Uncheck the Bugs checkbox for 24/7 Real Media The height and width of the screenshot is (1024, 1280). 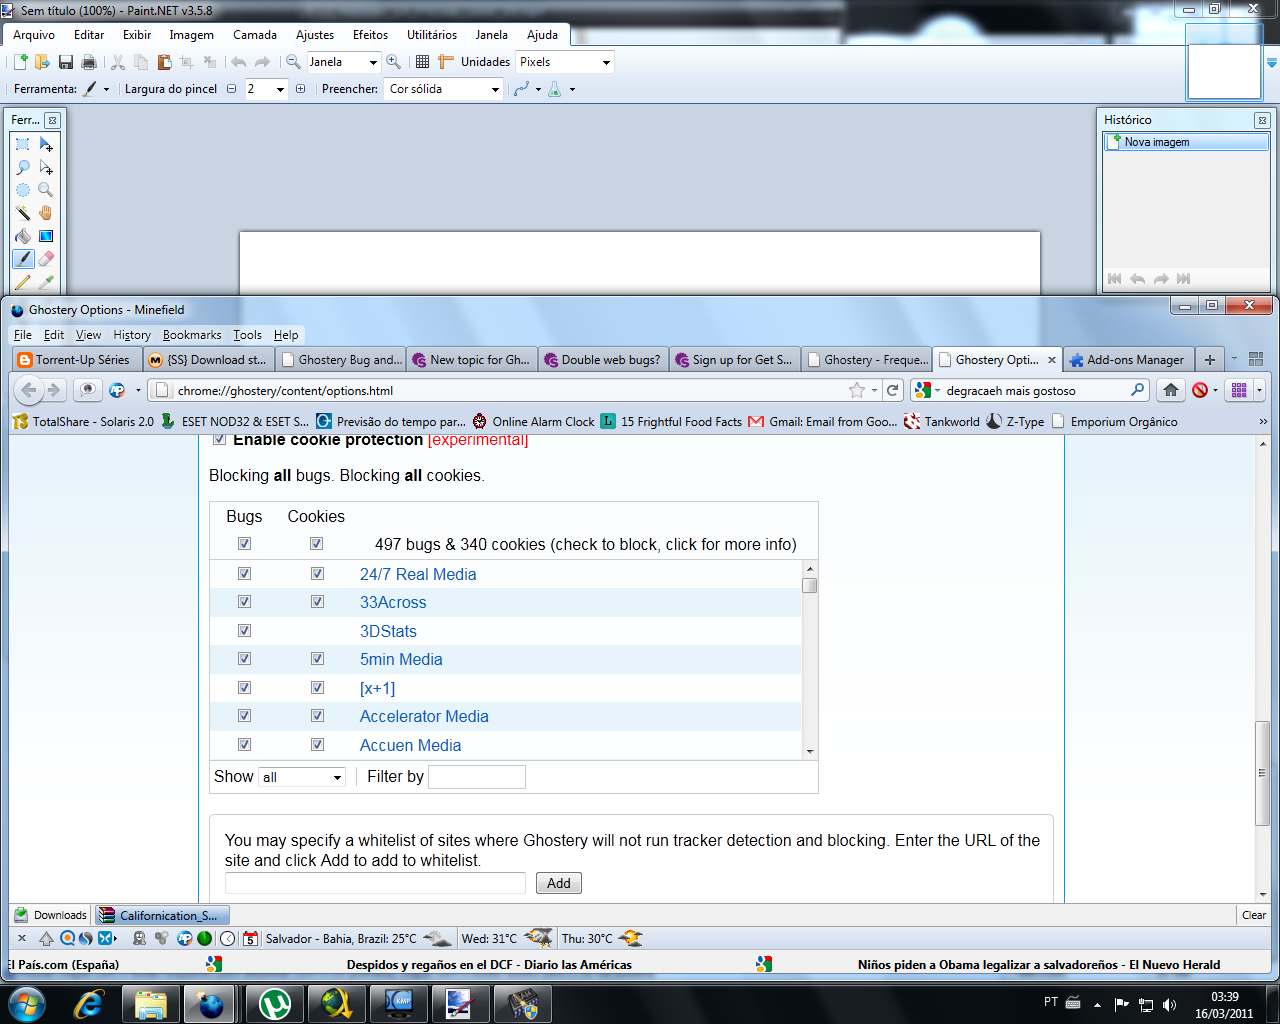(x=244, y=574)
